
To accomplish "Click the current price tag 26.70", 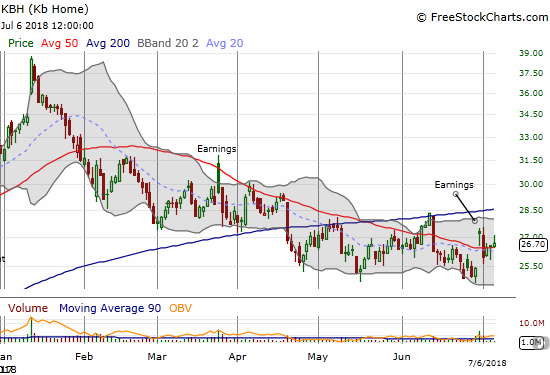I will [x=533, y=244].
